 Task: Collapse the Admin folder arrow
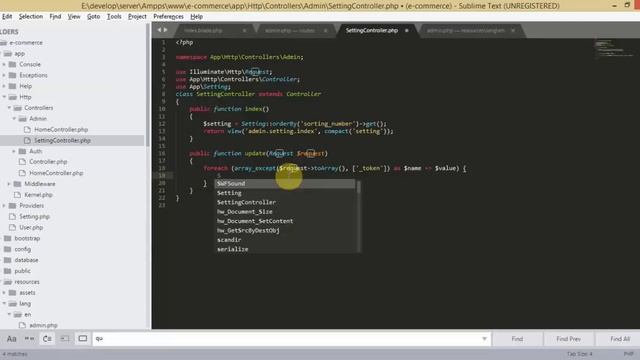tap(14, 119)
